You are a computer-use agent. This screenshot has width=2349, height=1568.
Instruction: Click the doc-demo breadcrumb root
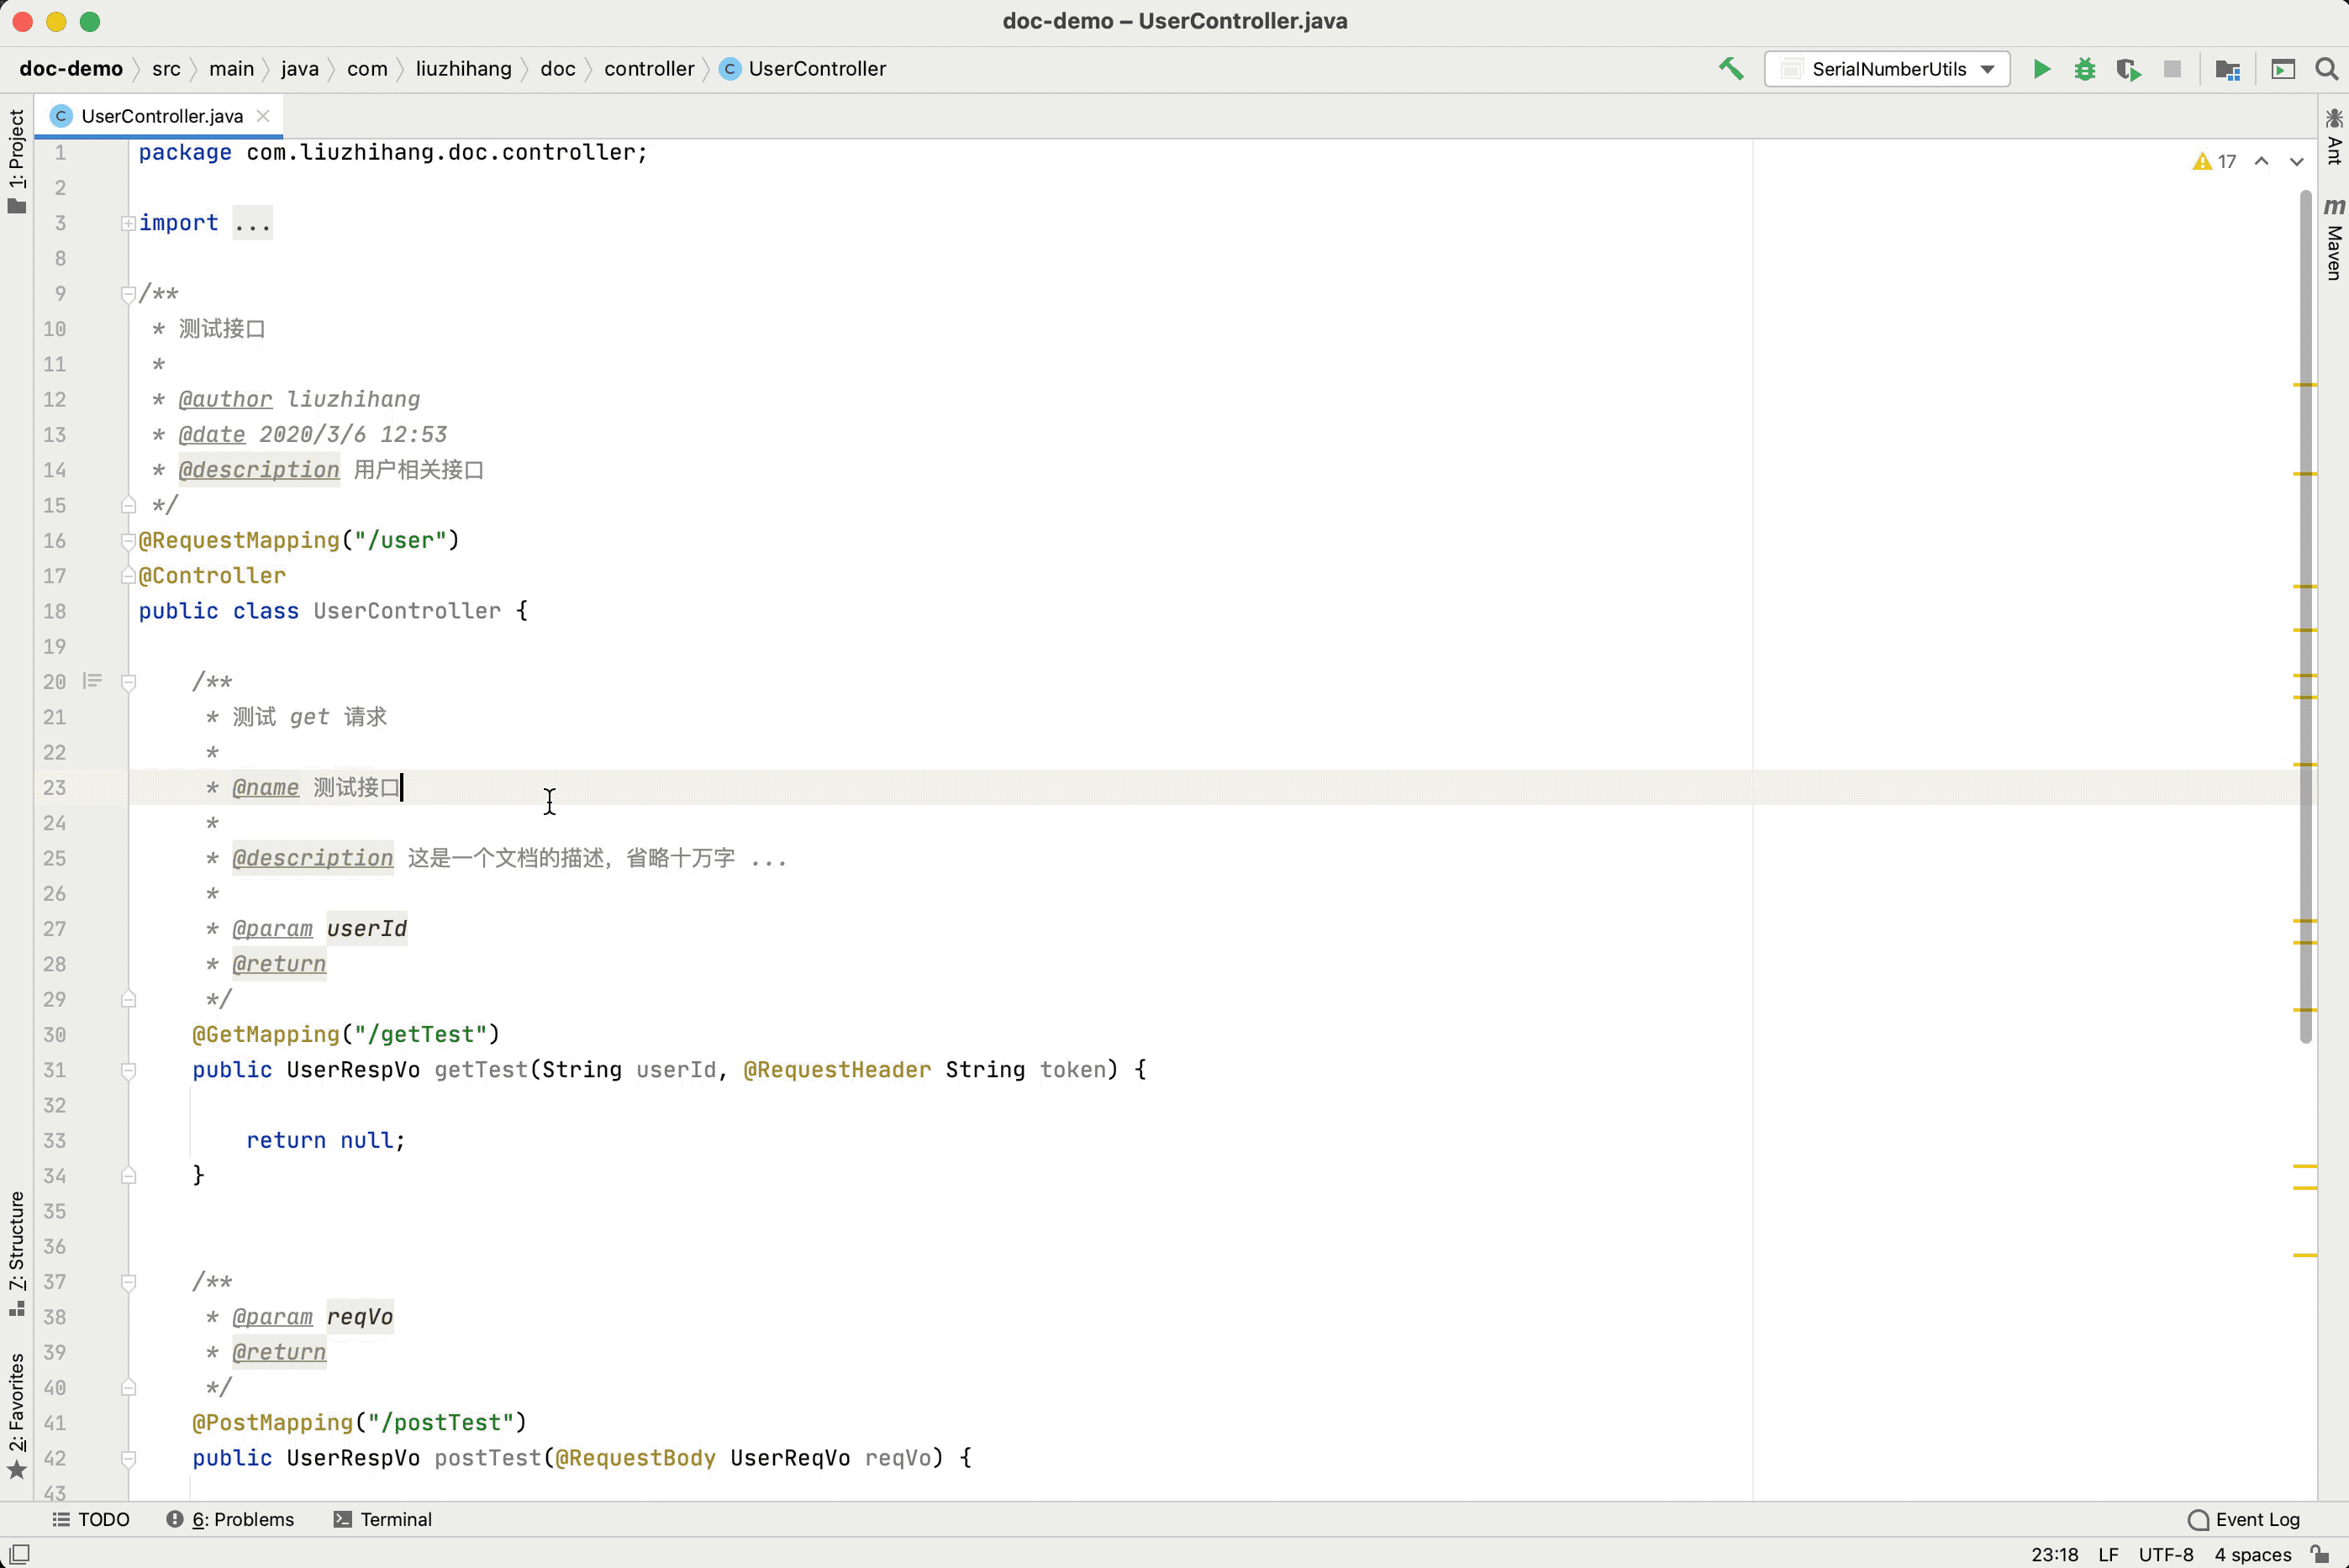click(71, 69)
